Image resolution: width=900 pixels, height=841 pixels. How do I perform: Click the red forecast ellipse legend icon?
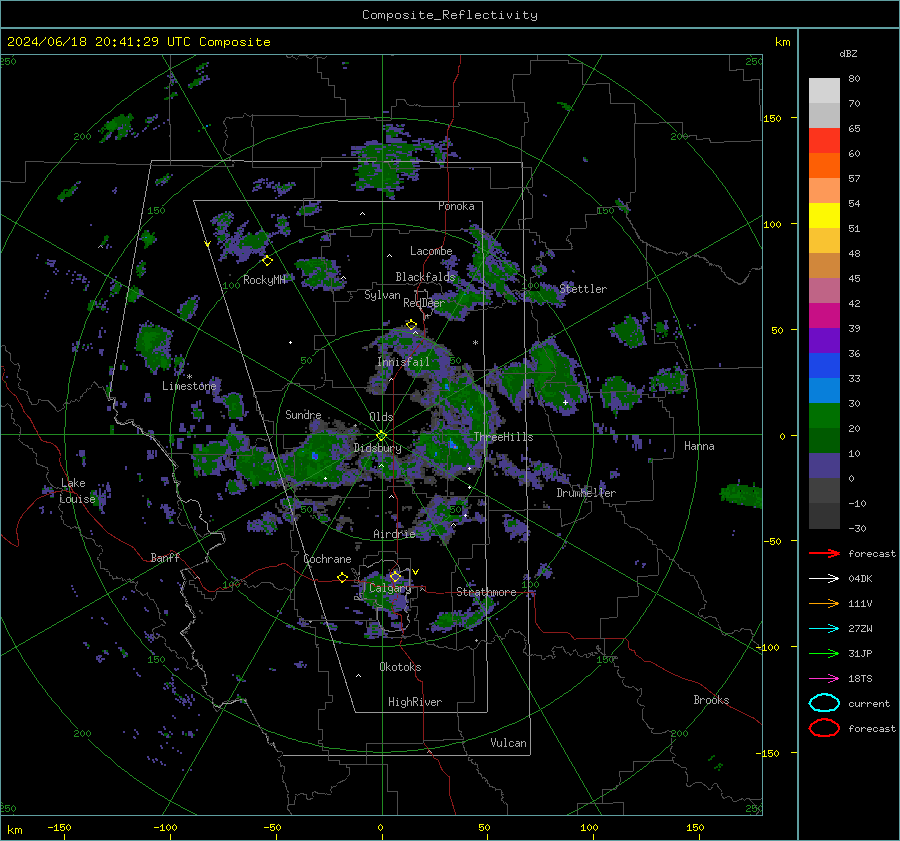pyautogui.click(x=824, y=728)
